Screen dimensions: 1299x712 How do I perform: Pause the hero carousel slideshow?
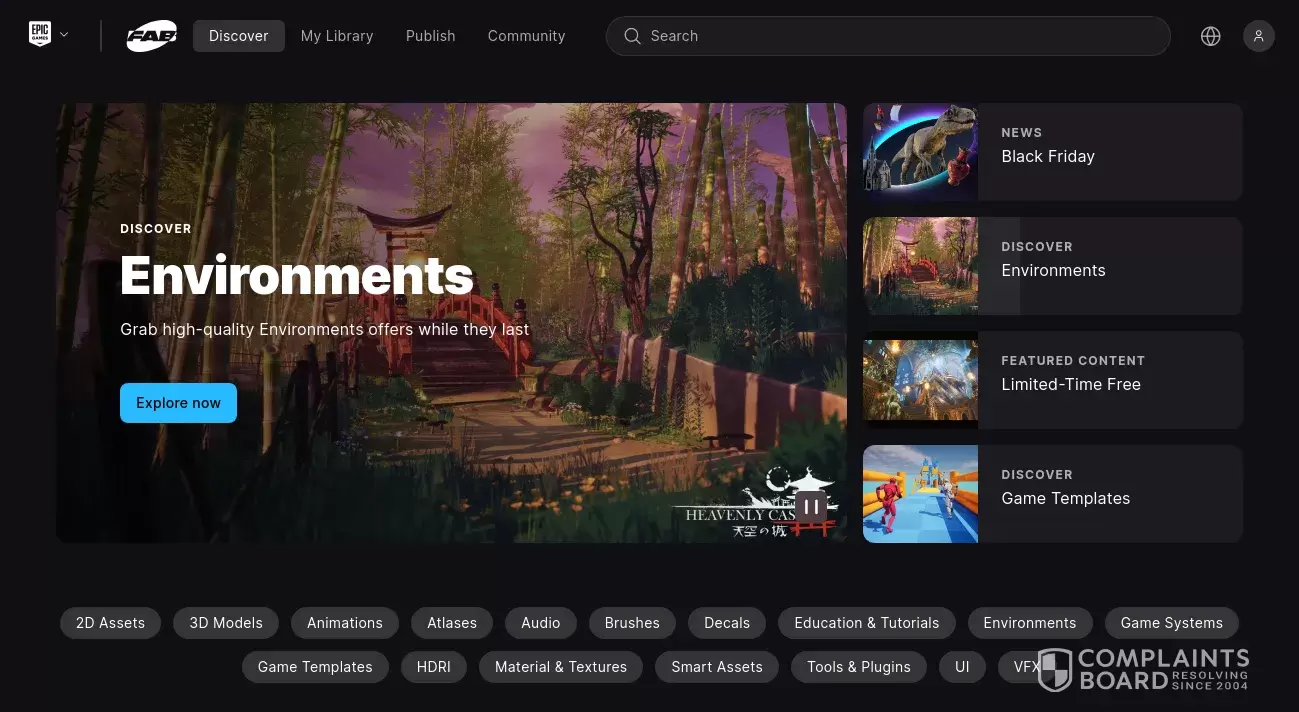coord(811,507)
